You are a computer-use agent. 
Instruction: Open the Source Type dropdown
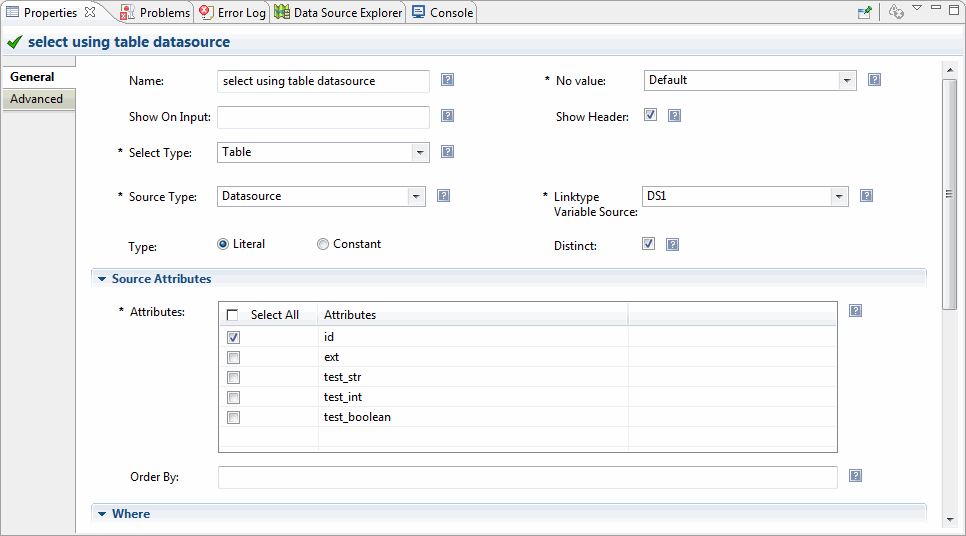pos(416,197)
